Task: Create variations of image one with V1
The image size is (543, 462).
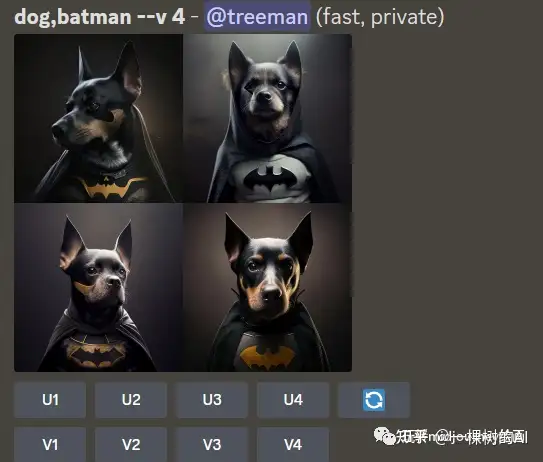Action: coord(50,445)
